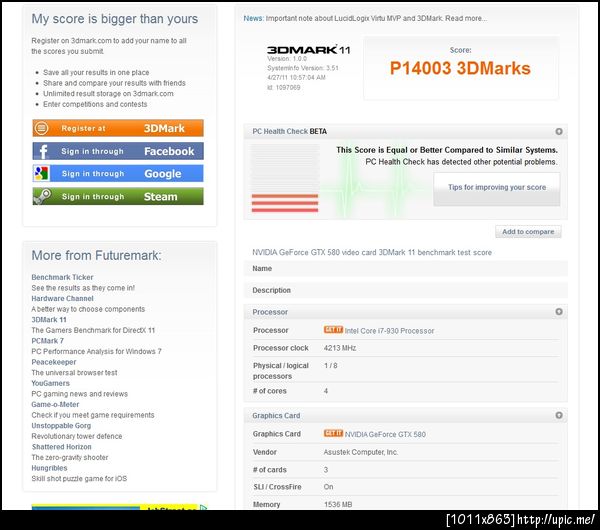Open the Hungribles link
Viewport: 600px width, 530px height.
[x=49, y=468]
